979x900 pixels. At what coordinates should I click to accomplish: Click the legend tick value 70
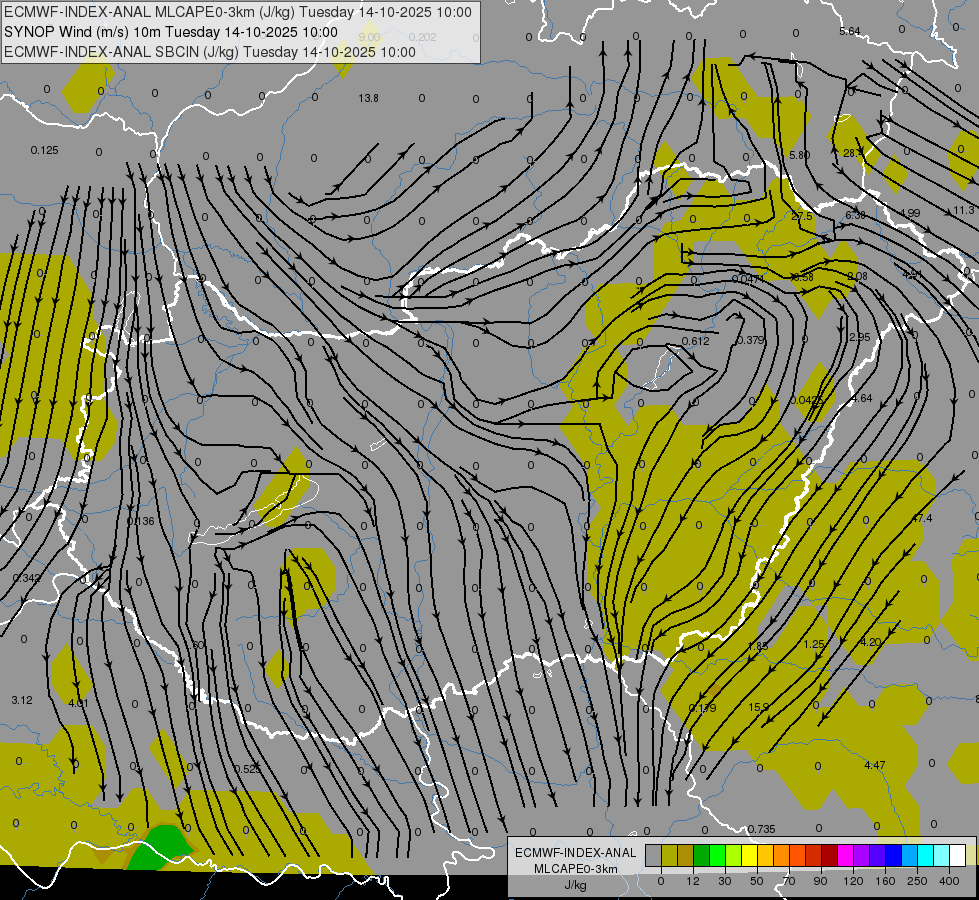pos(789,881)
